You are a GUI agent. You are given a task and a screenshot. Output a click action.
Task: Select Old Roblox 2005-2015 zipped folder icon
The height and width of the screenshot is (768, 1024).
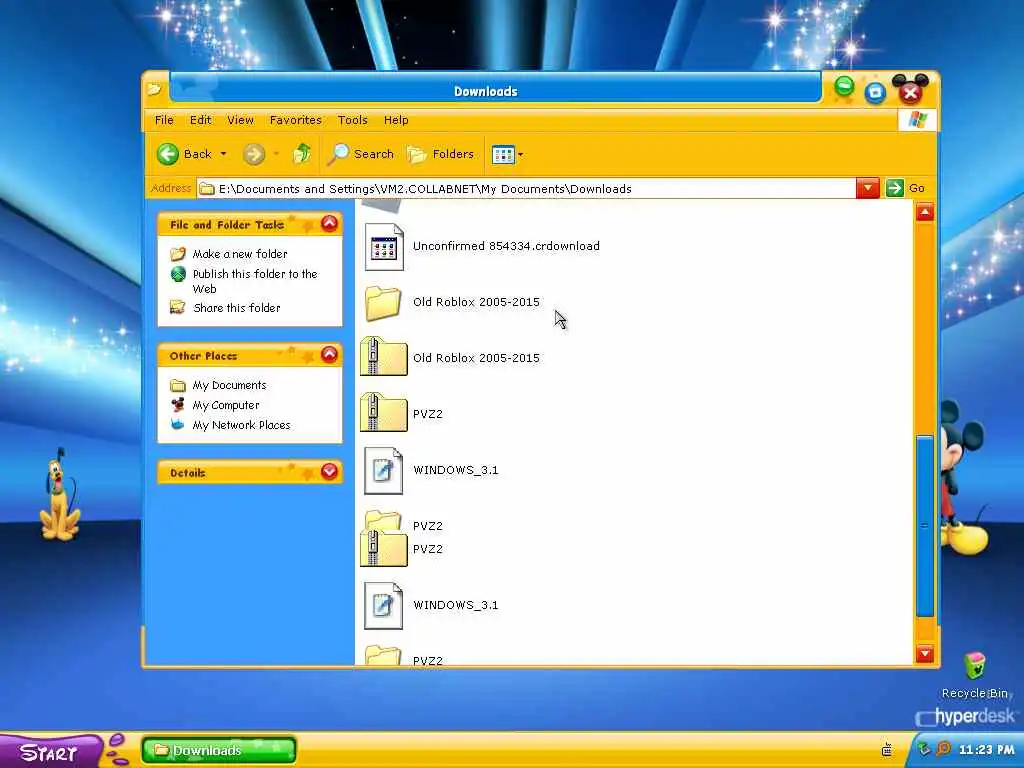384,357
